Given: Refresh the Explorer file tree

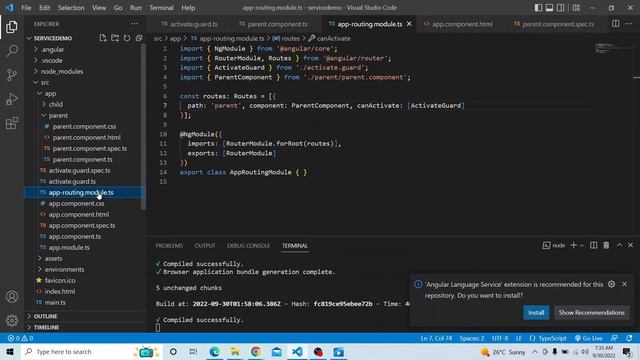Looking at the screenshot, I should pos(127,38).
